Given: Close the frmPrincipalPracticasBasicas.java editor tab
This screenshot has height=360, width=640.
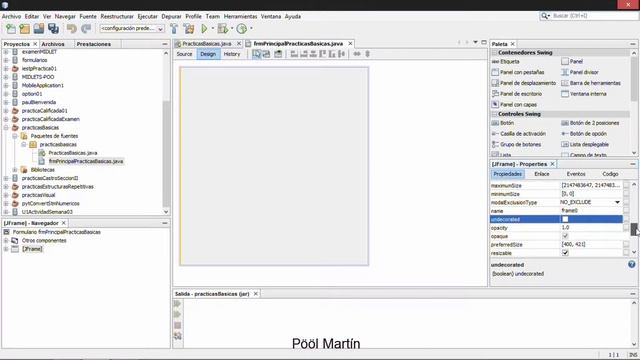Looking at the screenshot, I should tap(350, 43).
